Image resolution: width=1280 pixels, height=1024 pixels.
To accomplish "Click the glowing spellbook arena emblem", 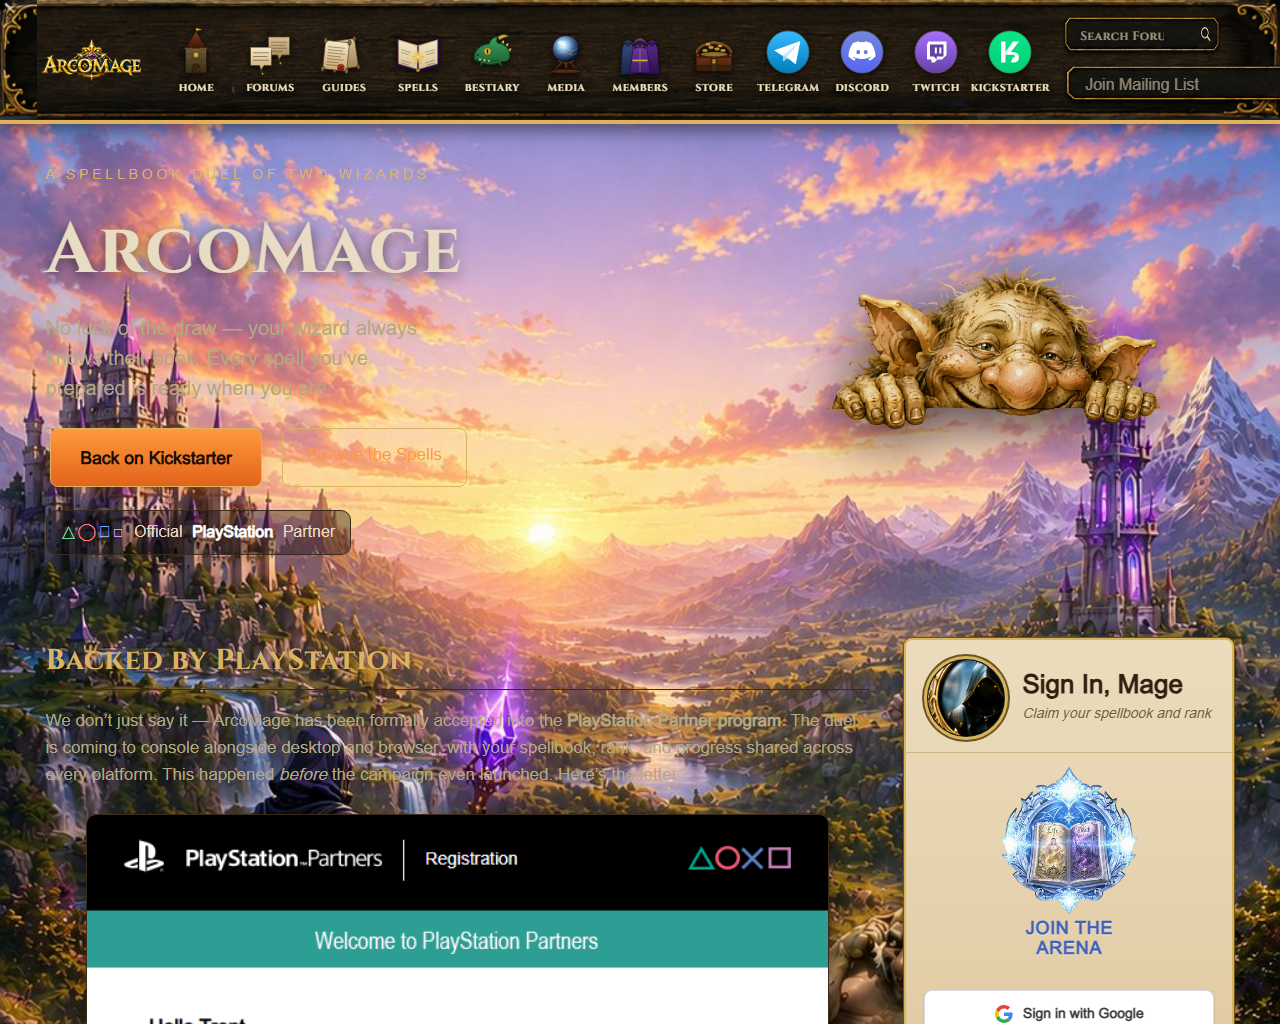I will [1069, 840].
